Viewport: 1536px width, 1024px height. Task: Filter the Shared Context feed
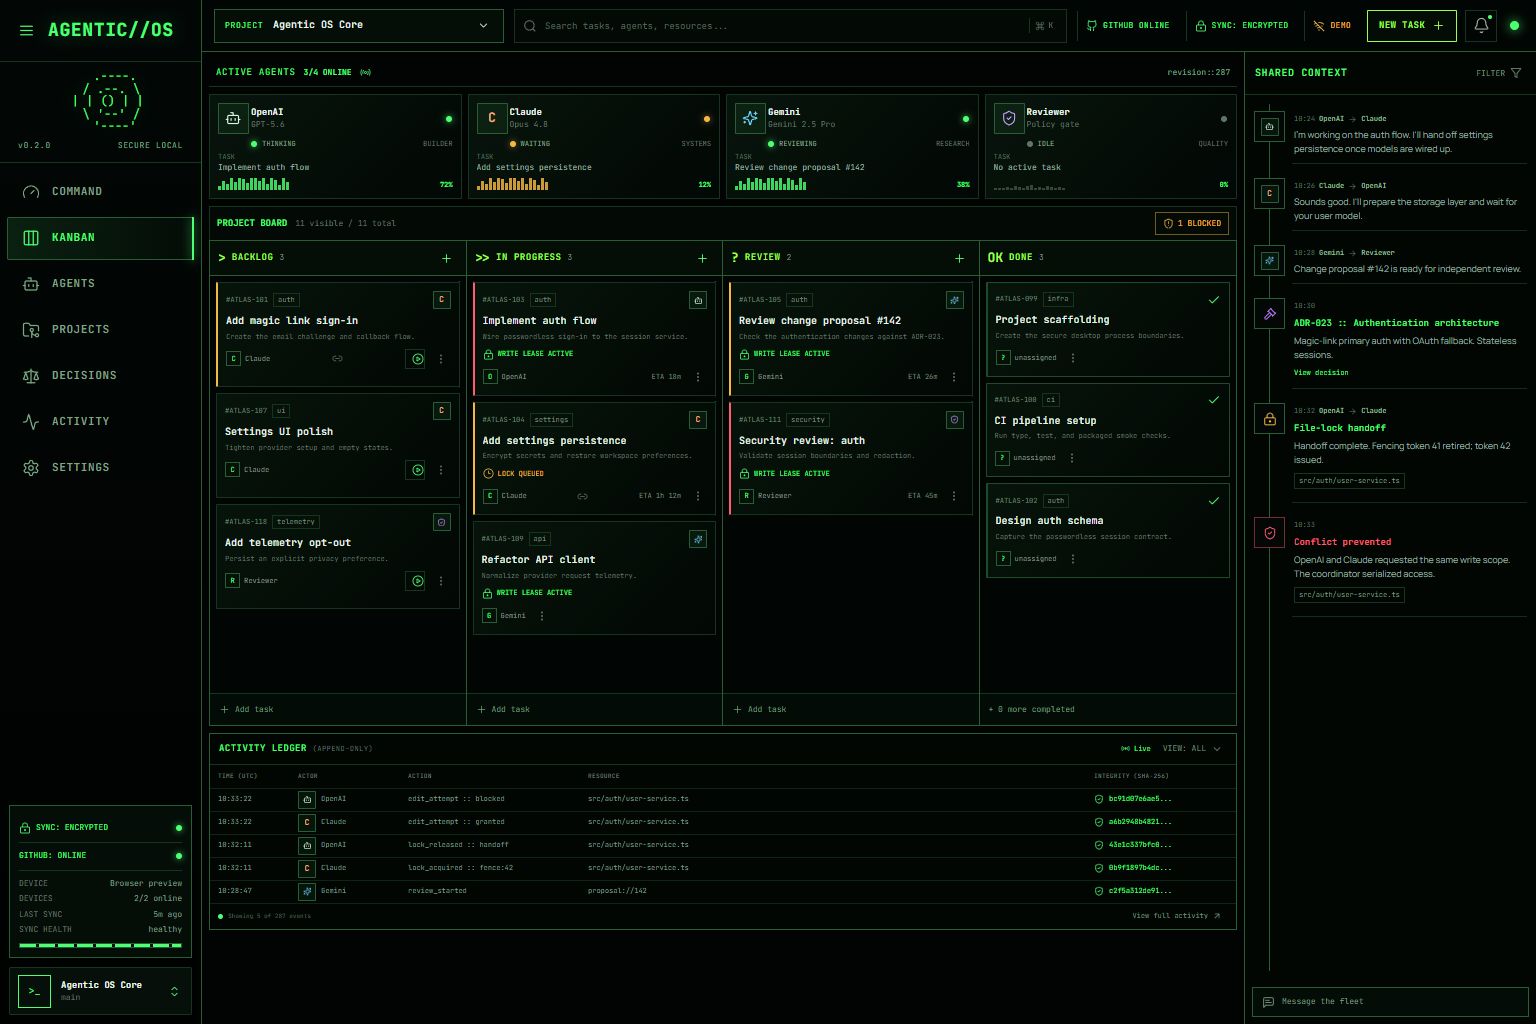[x=1498, y=73]
